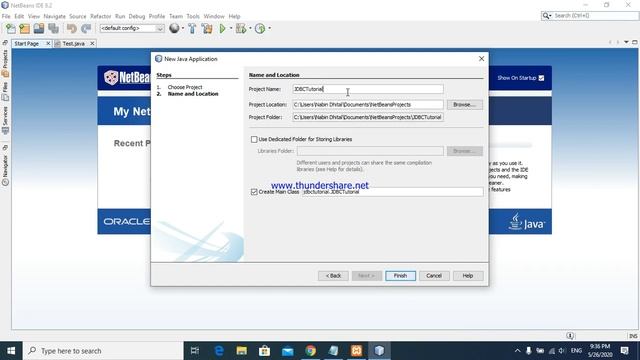This screenshot has width=640, height=360.
Task: Click the Debug Project icon
Action: (x=241, y=28)
